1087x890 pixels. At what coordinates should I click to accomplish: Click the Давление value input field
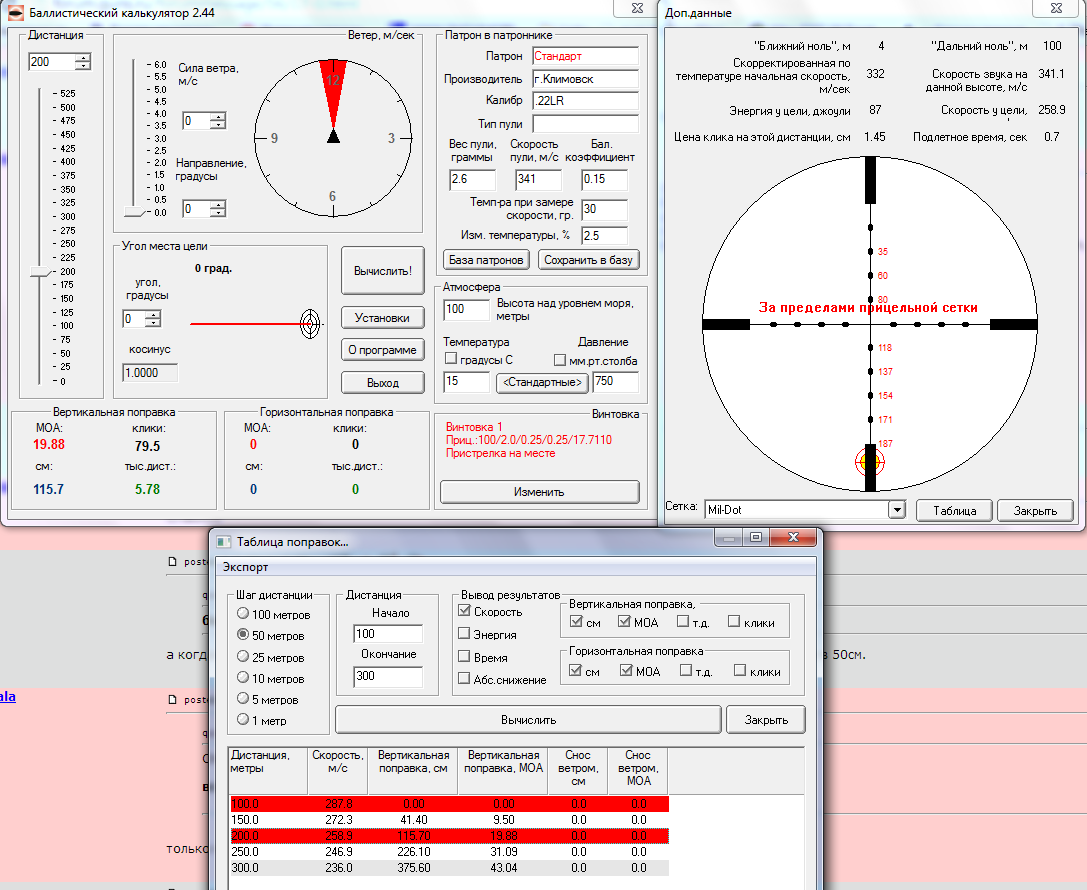616,382
